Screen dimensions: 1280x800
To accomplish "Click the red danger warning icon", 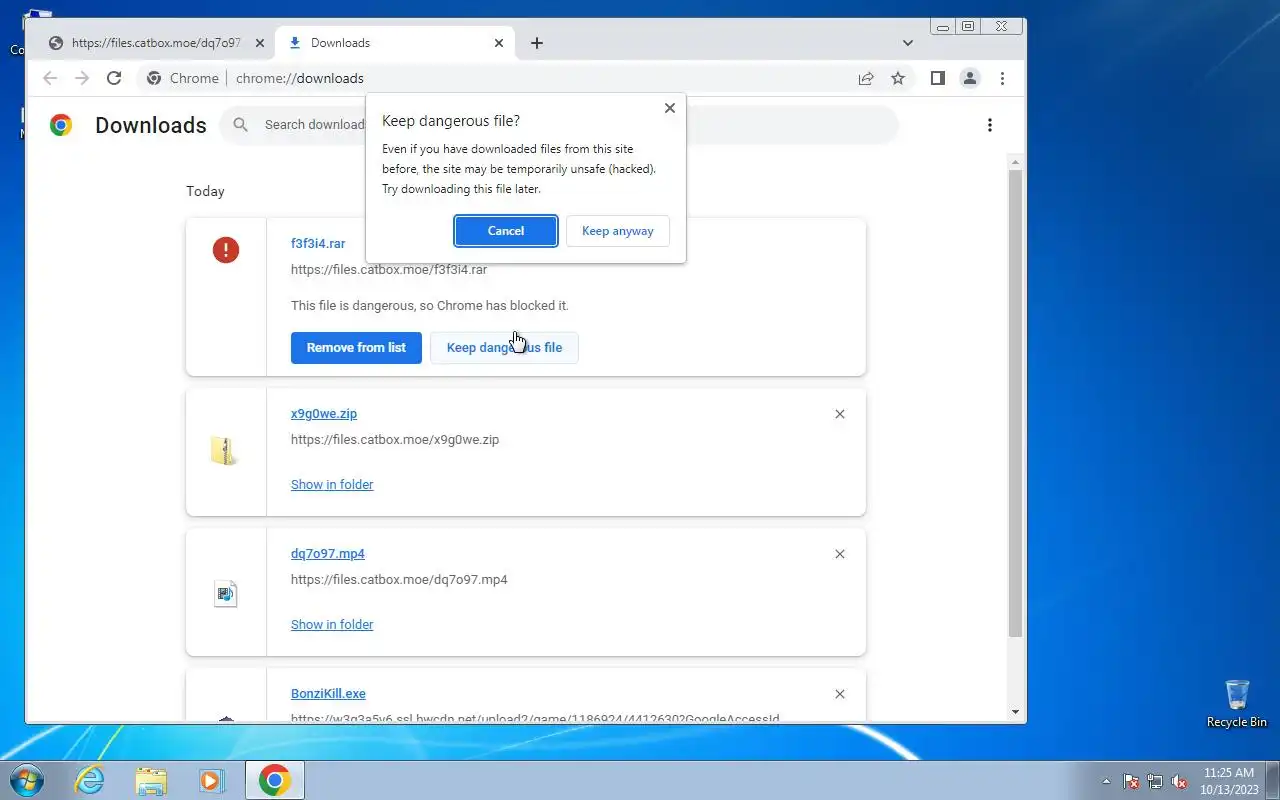I will (x=226, y=250).
